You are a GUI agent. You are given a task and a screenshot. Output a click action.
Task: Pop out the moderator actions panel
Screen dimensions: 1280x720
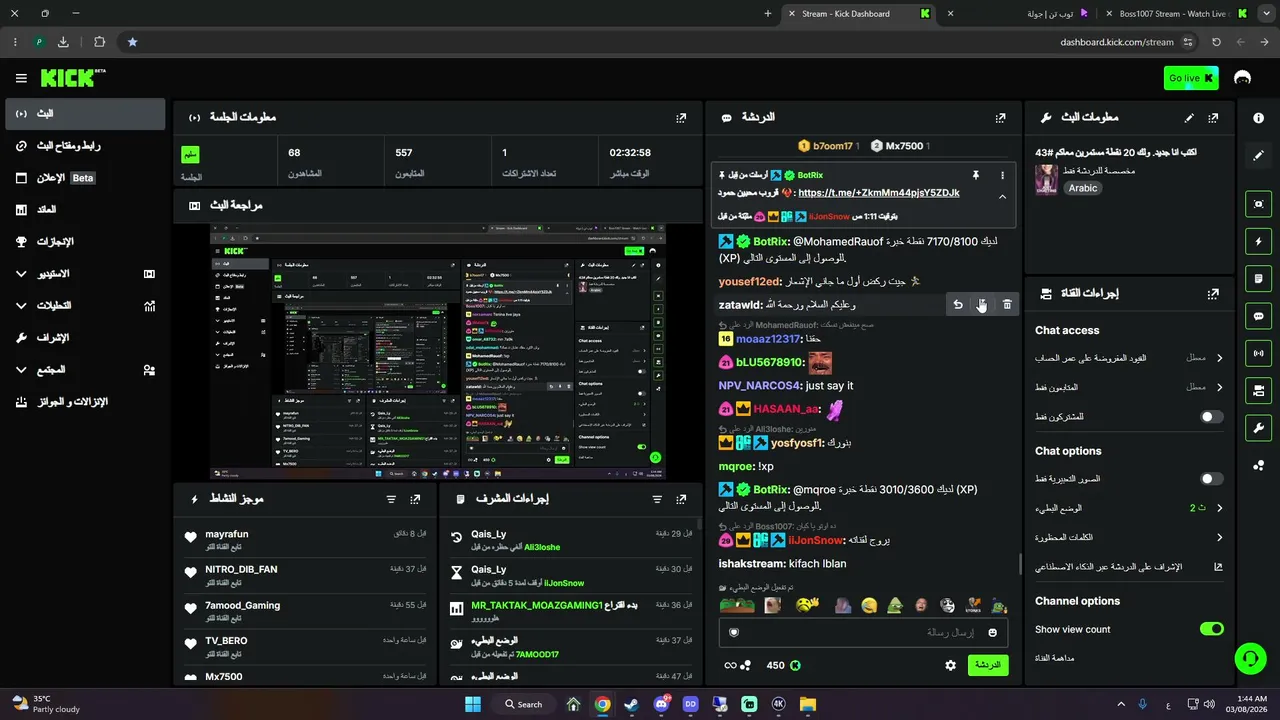tap(681, 499)
